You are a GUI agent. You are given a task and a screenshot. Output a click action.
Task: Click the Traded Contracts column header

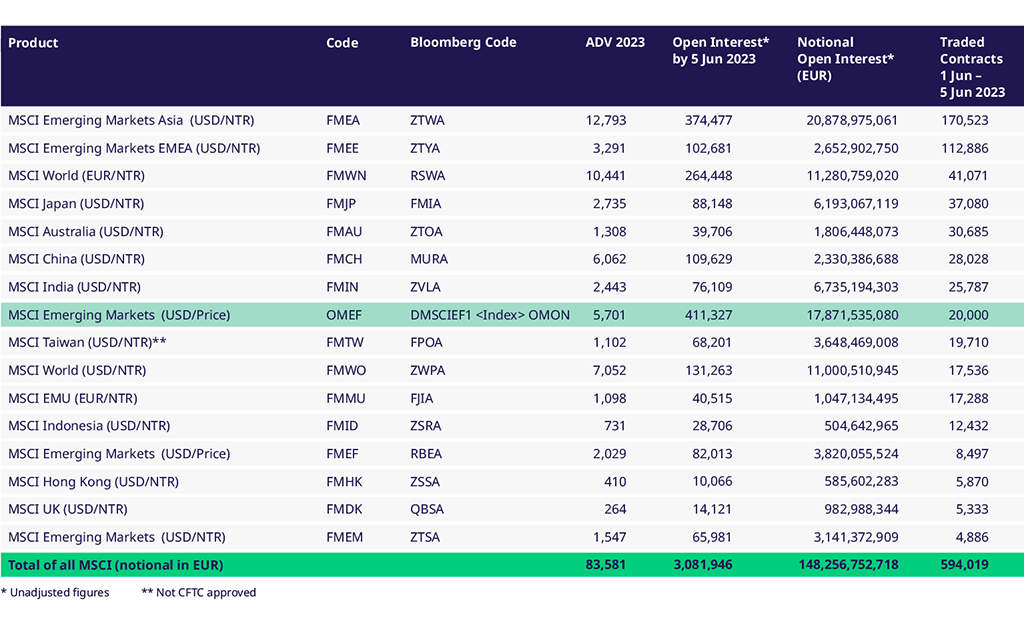972,67
